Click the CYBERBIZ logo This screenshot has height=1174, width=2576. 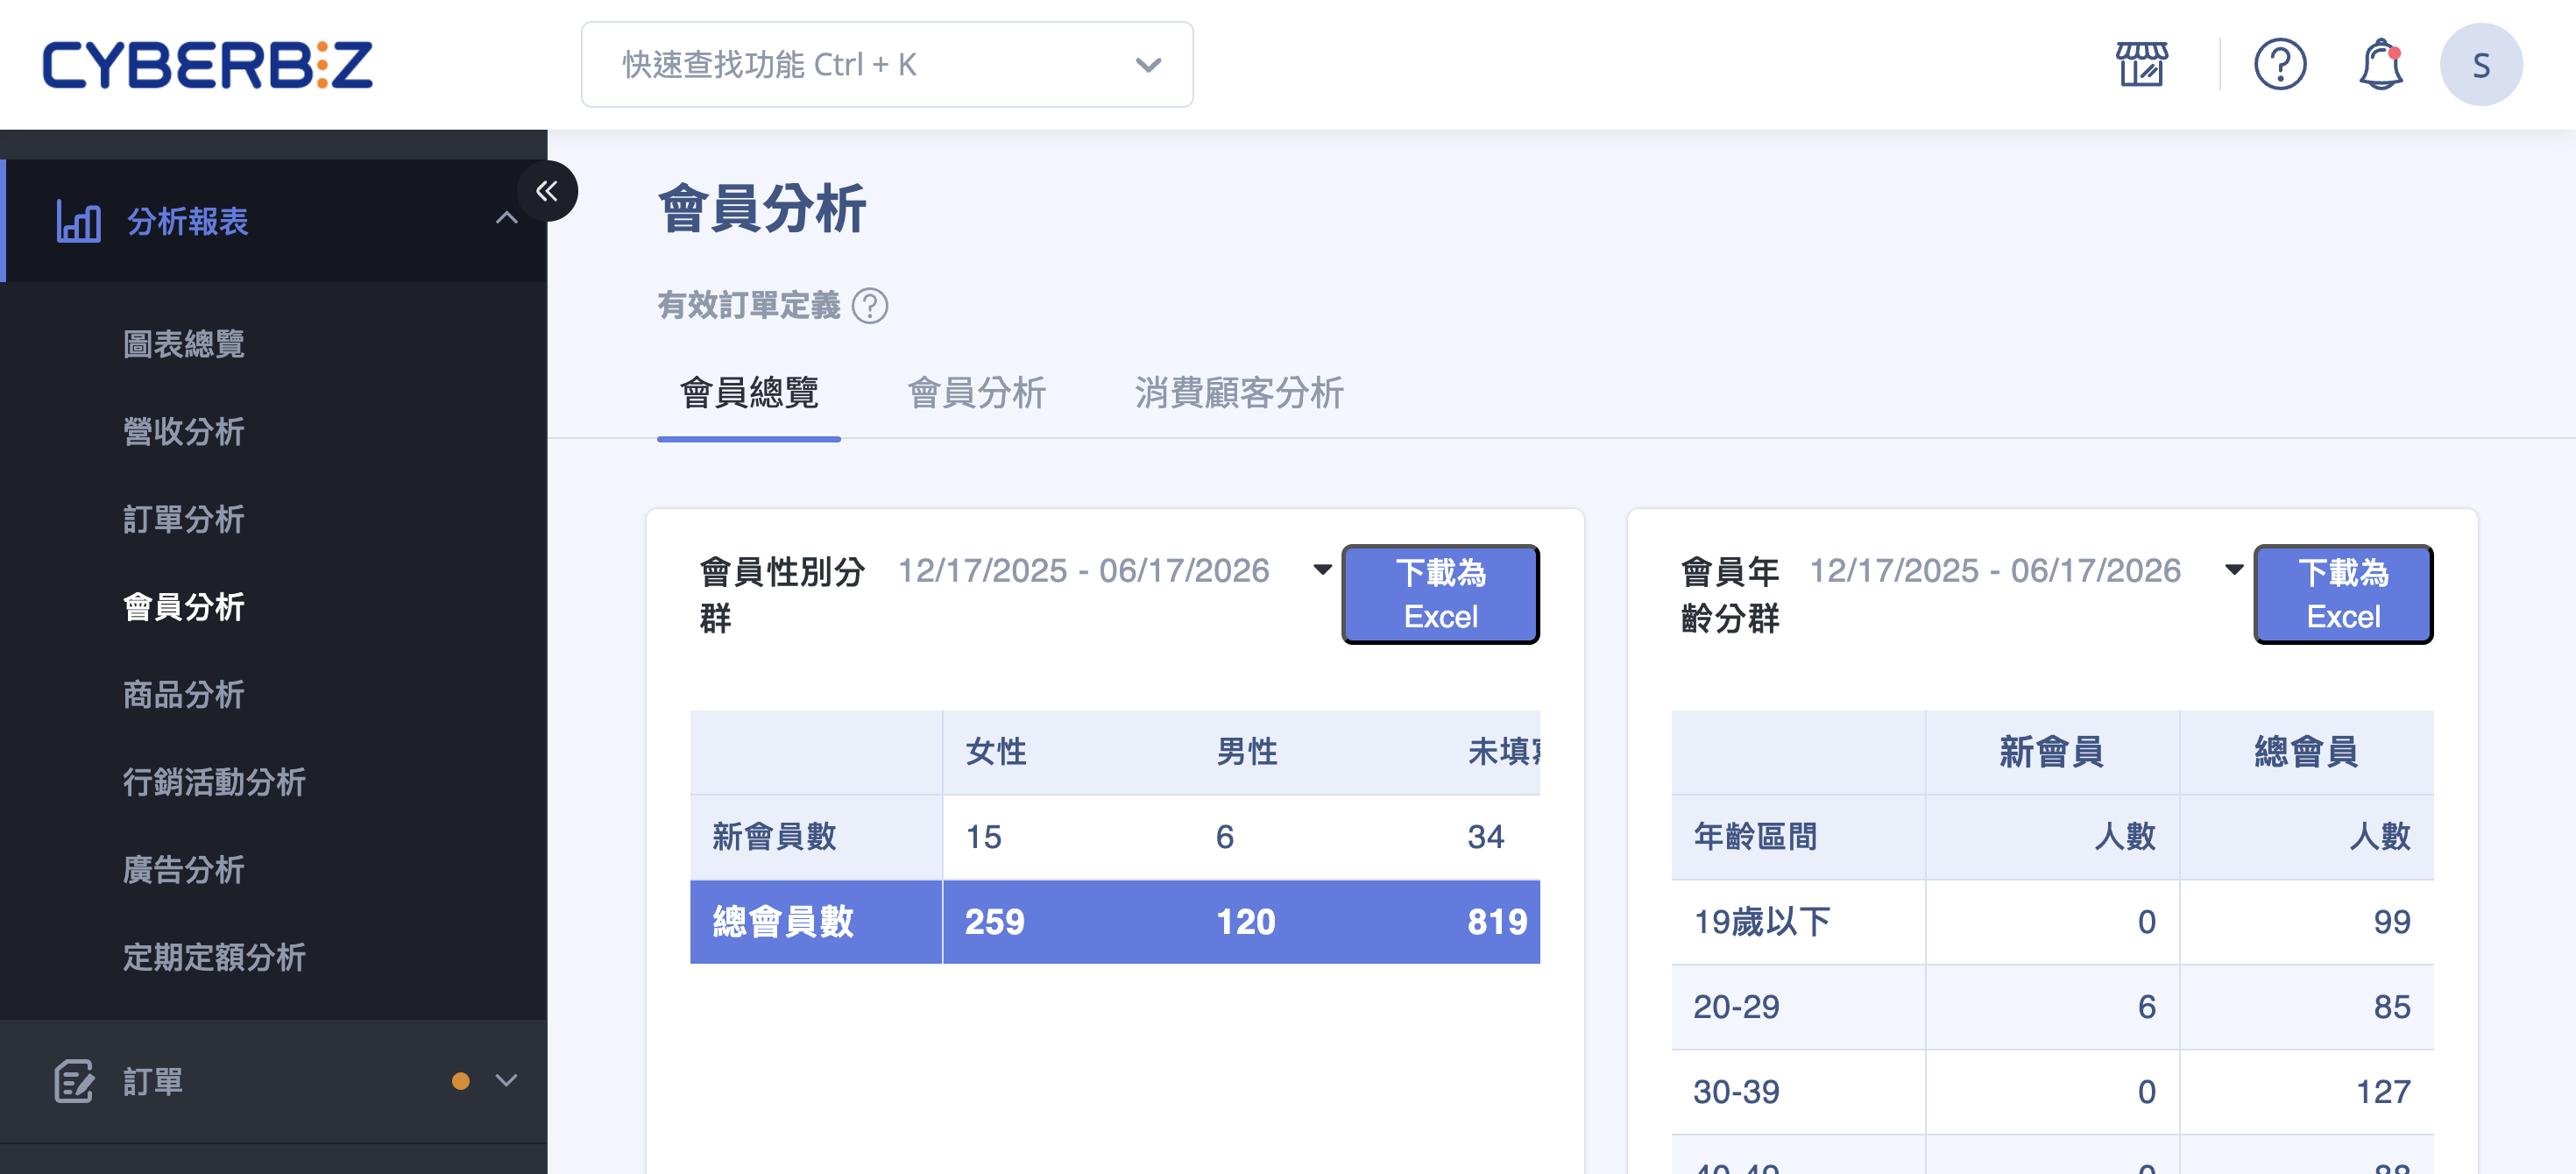pos(207,65)
